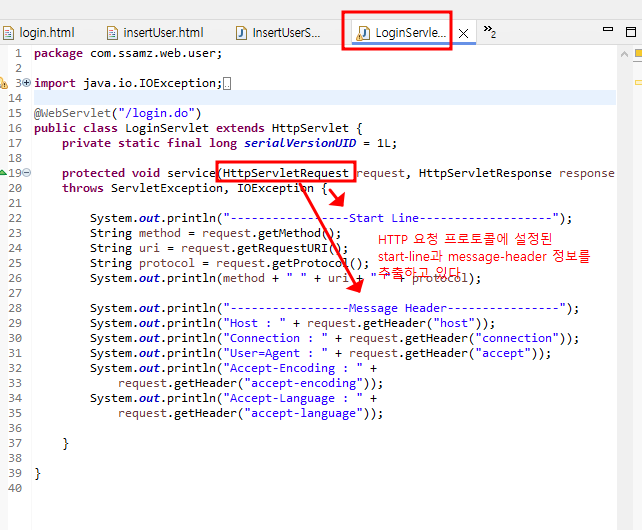Close the LoginServle... editor tab

(463, 33)
